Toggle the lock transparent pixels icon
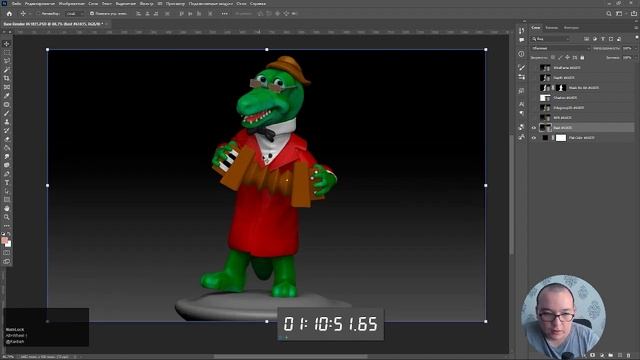The image size is (640, 360). 553,58
